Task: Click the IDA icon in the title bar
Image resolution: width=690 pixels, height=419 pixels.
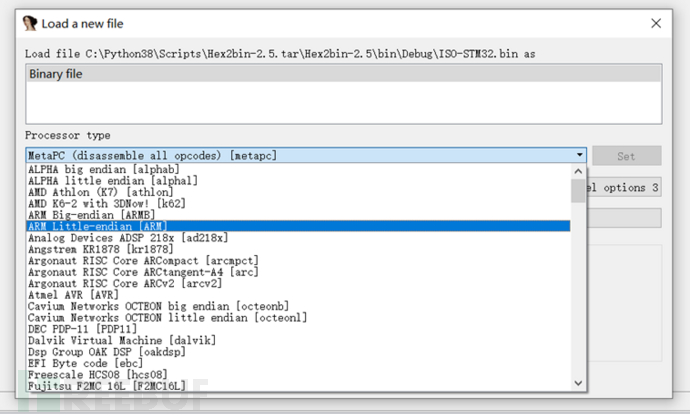Action: (x=30, y=23)
